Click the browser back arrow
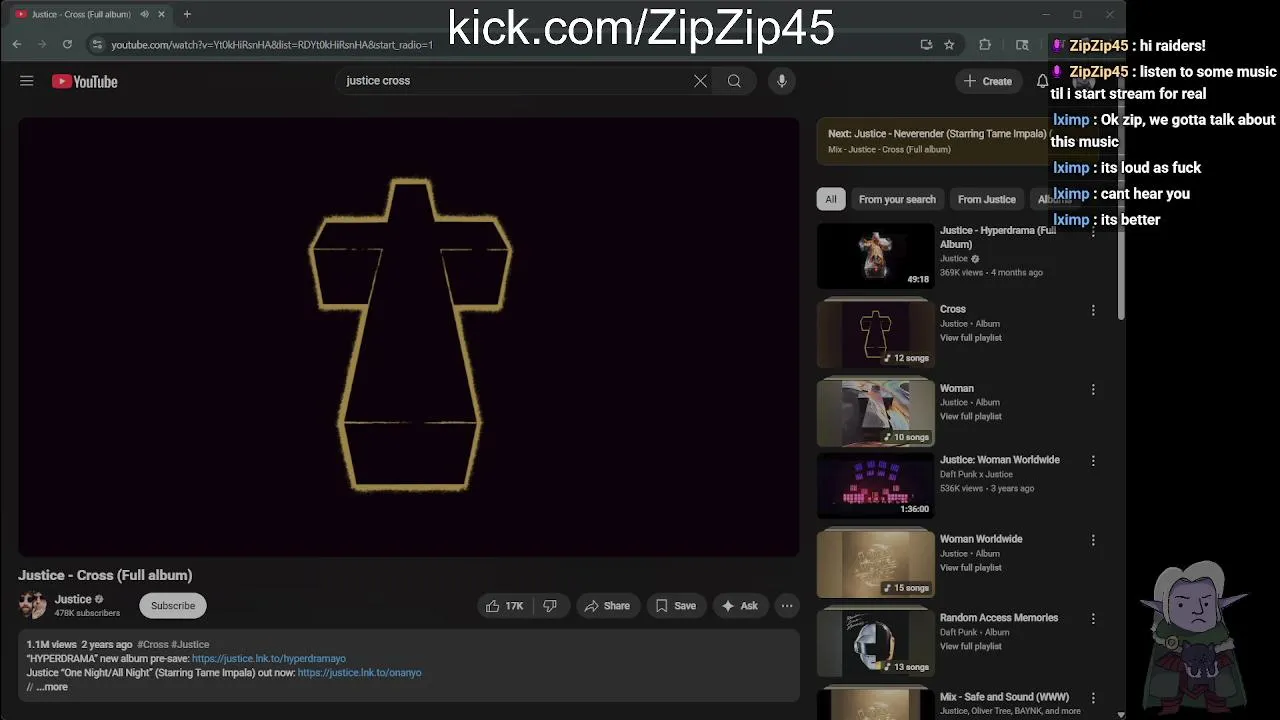 click(x=17, y=44)
